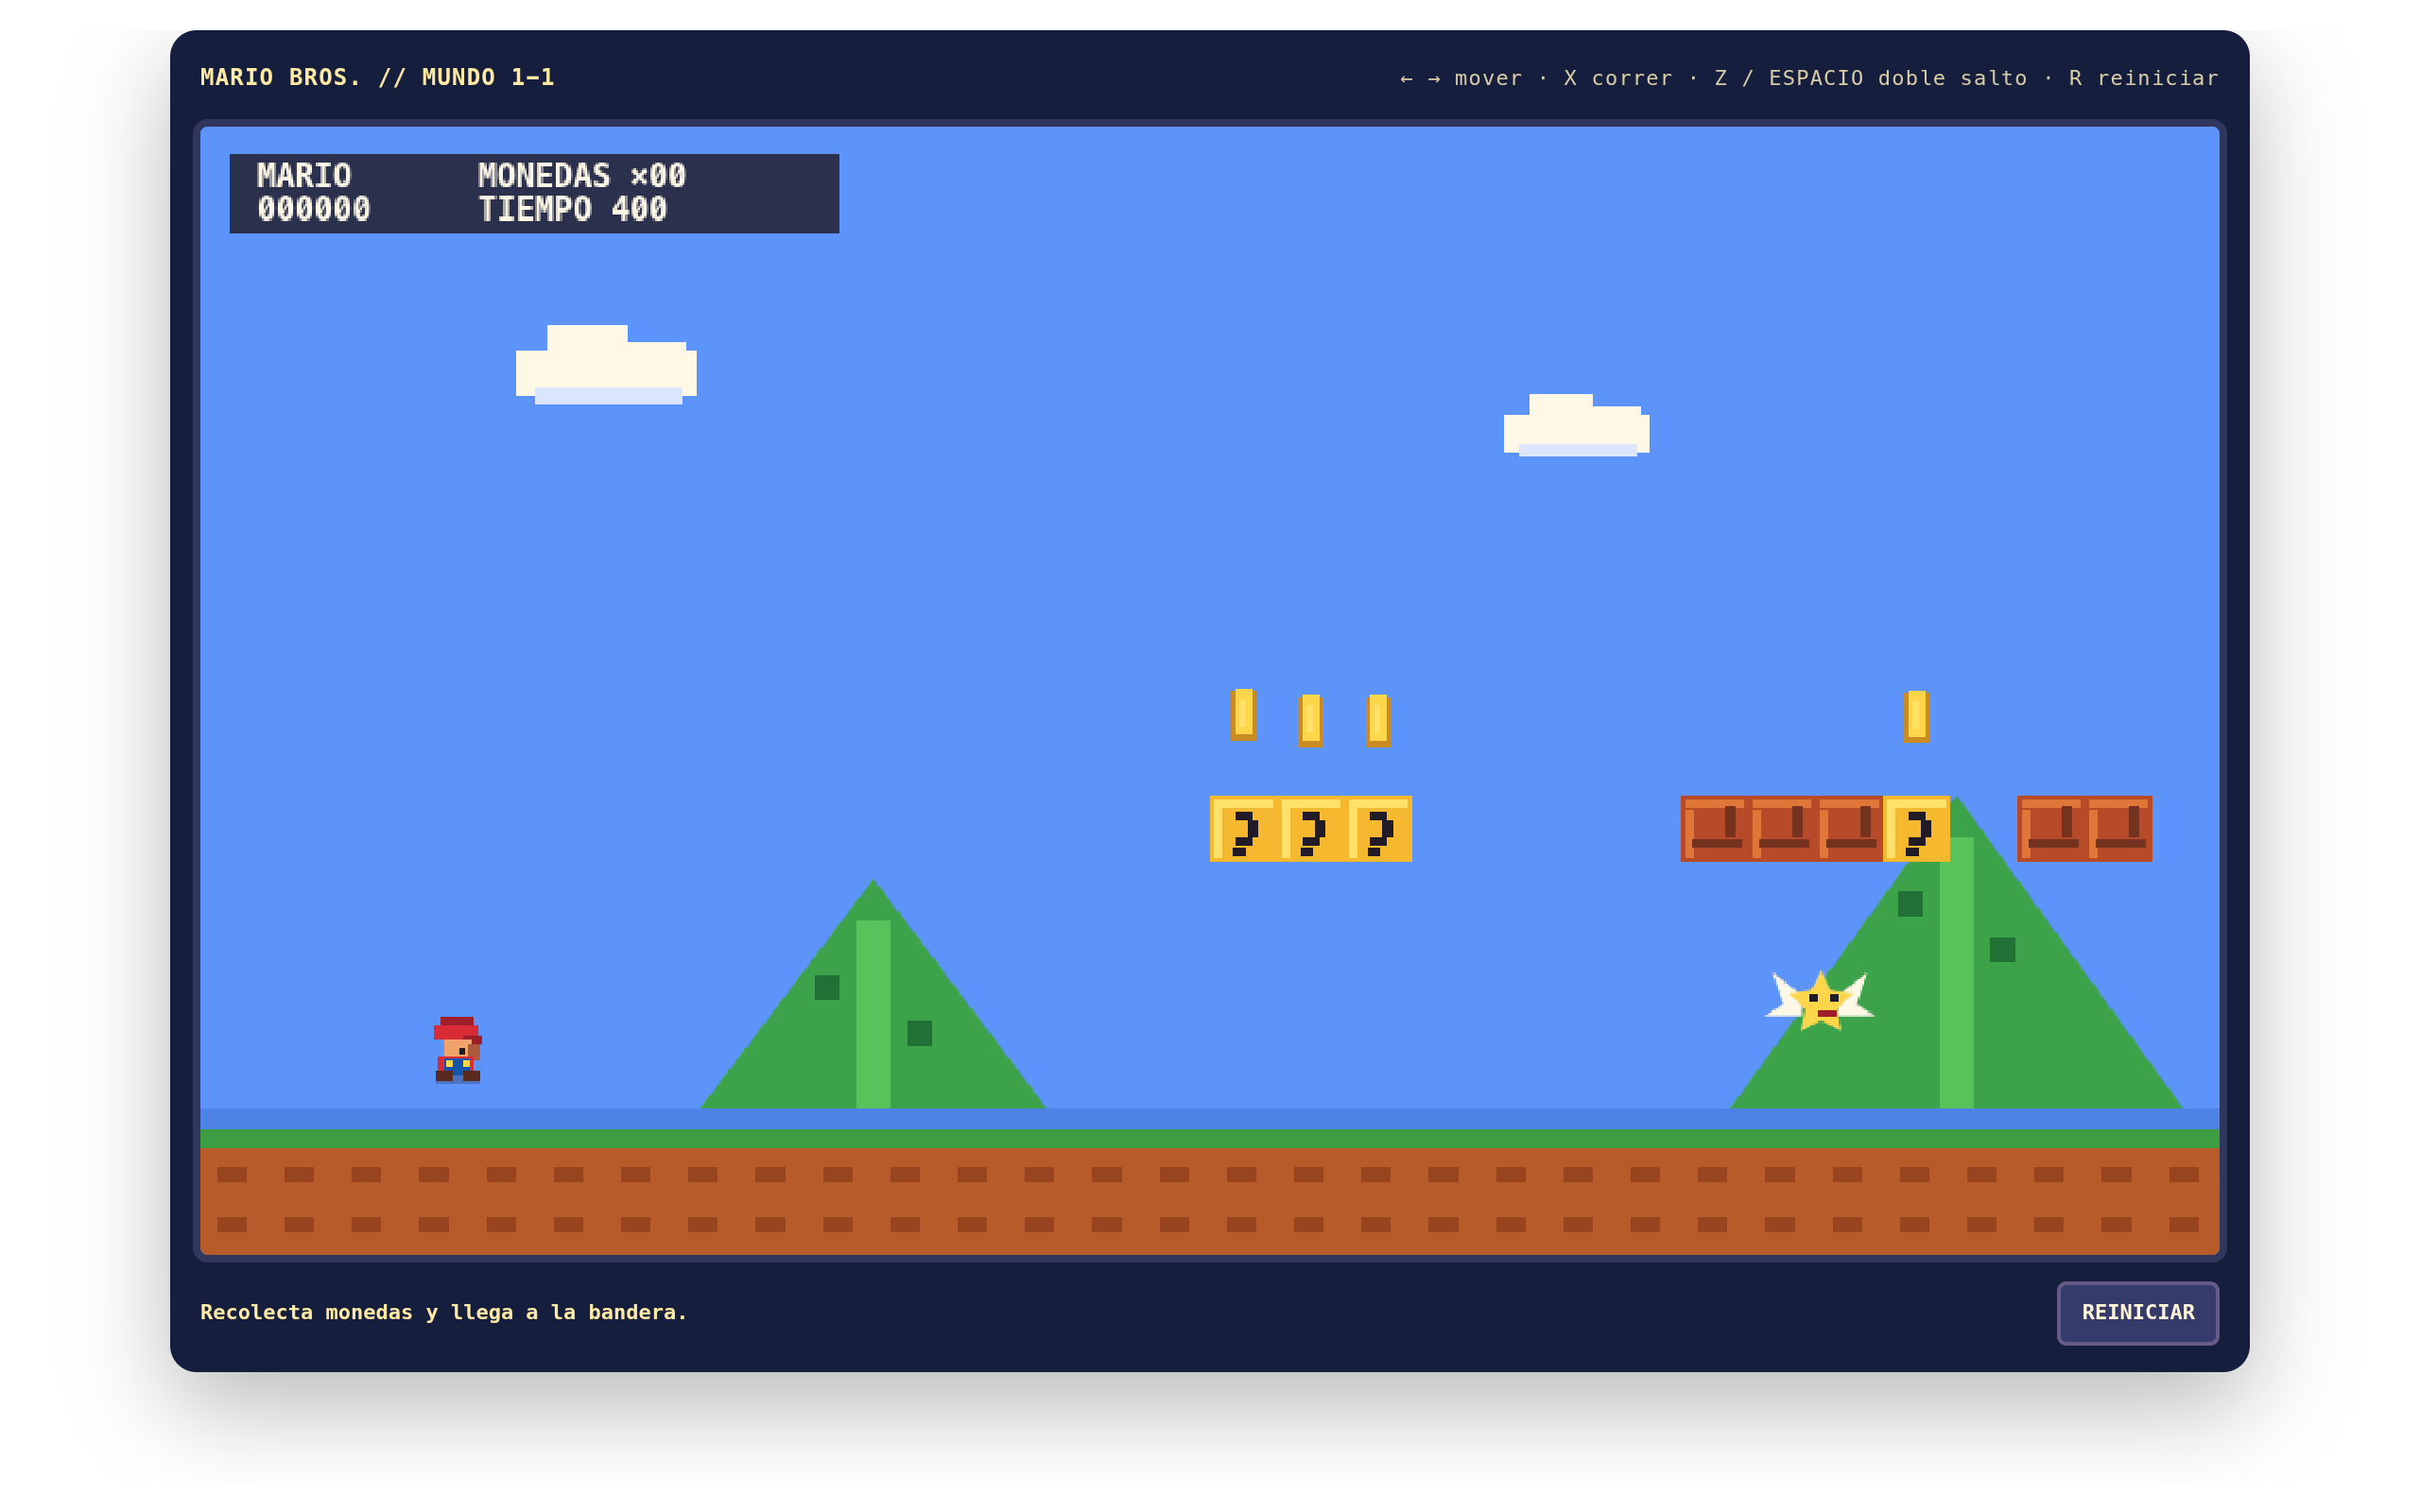Click the 'Z / ESPACIO doble salto' hint
This screenshot has width=2420, height=1512.
pos(1870,78)
